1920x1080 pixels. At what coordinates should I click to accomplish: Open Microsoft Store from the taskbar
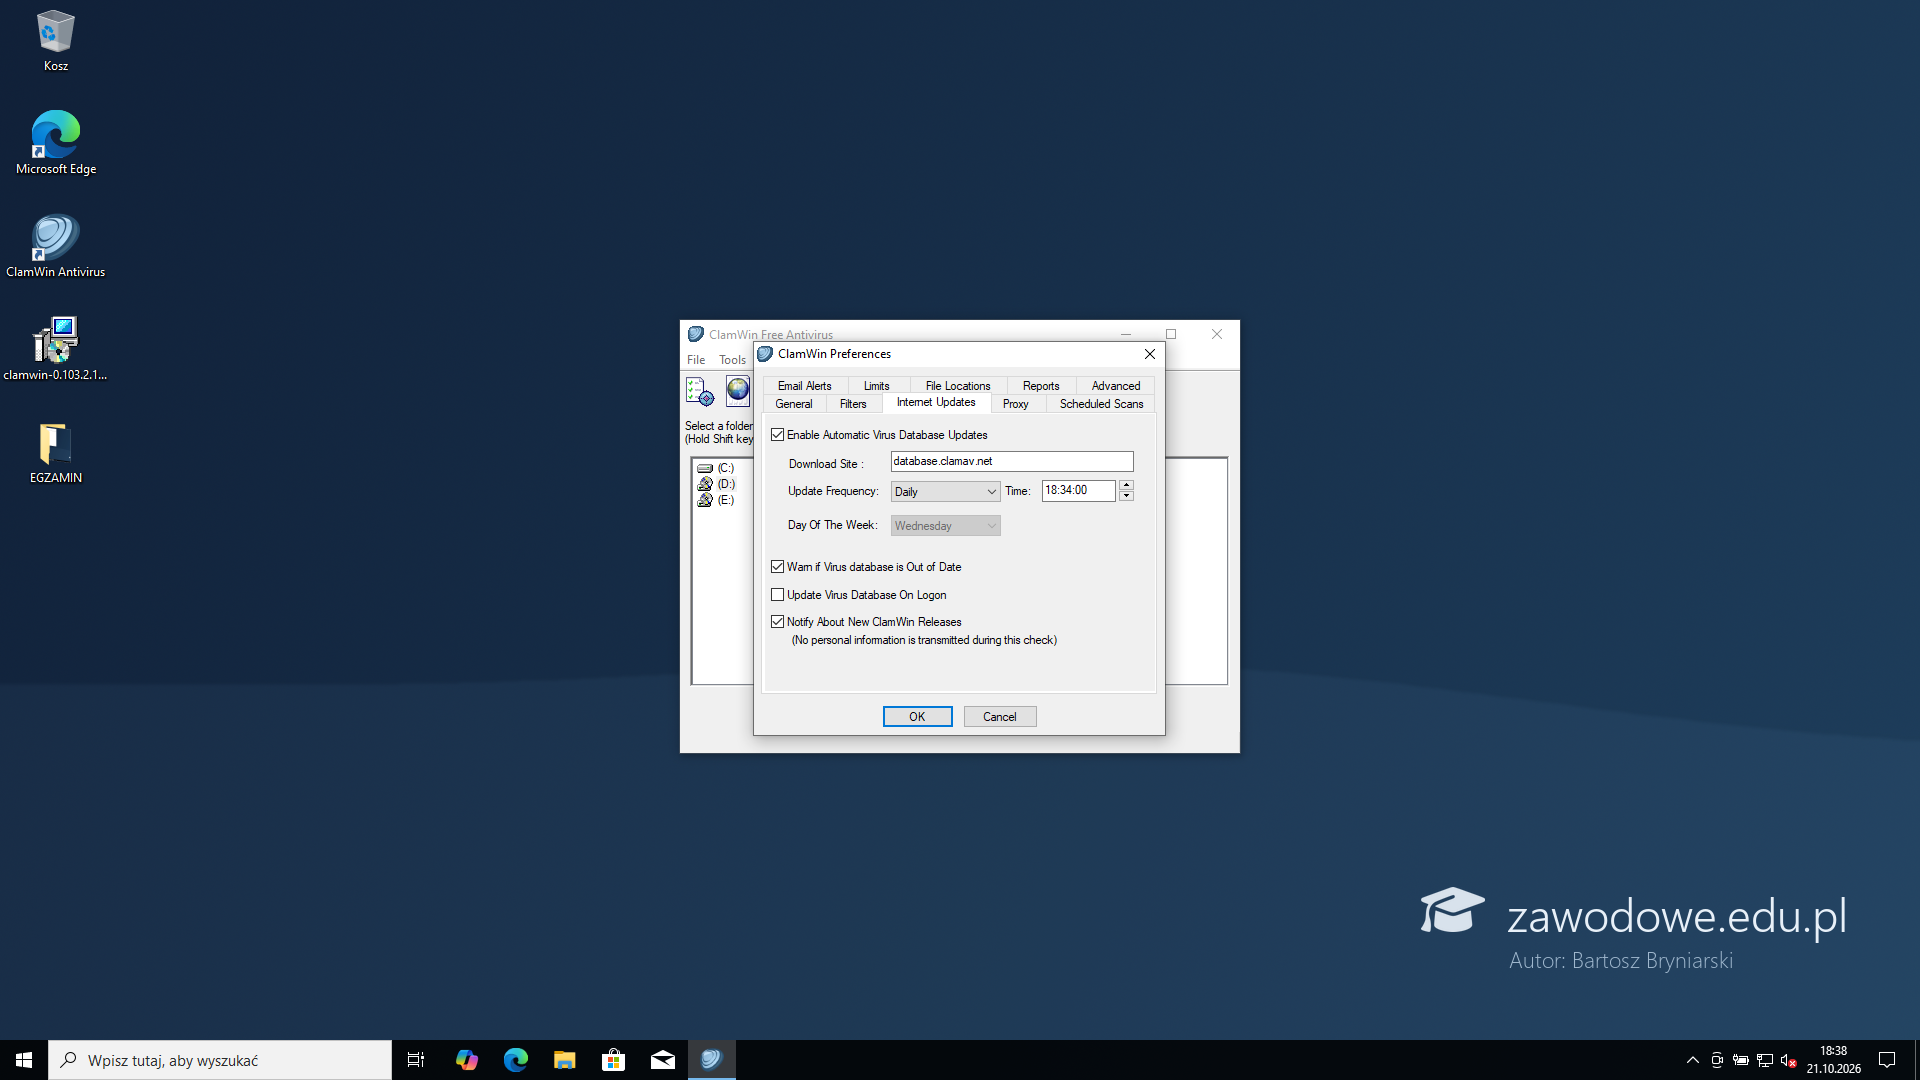pyautogui.click(x=613, y=1060)
